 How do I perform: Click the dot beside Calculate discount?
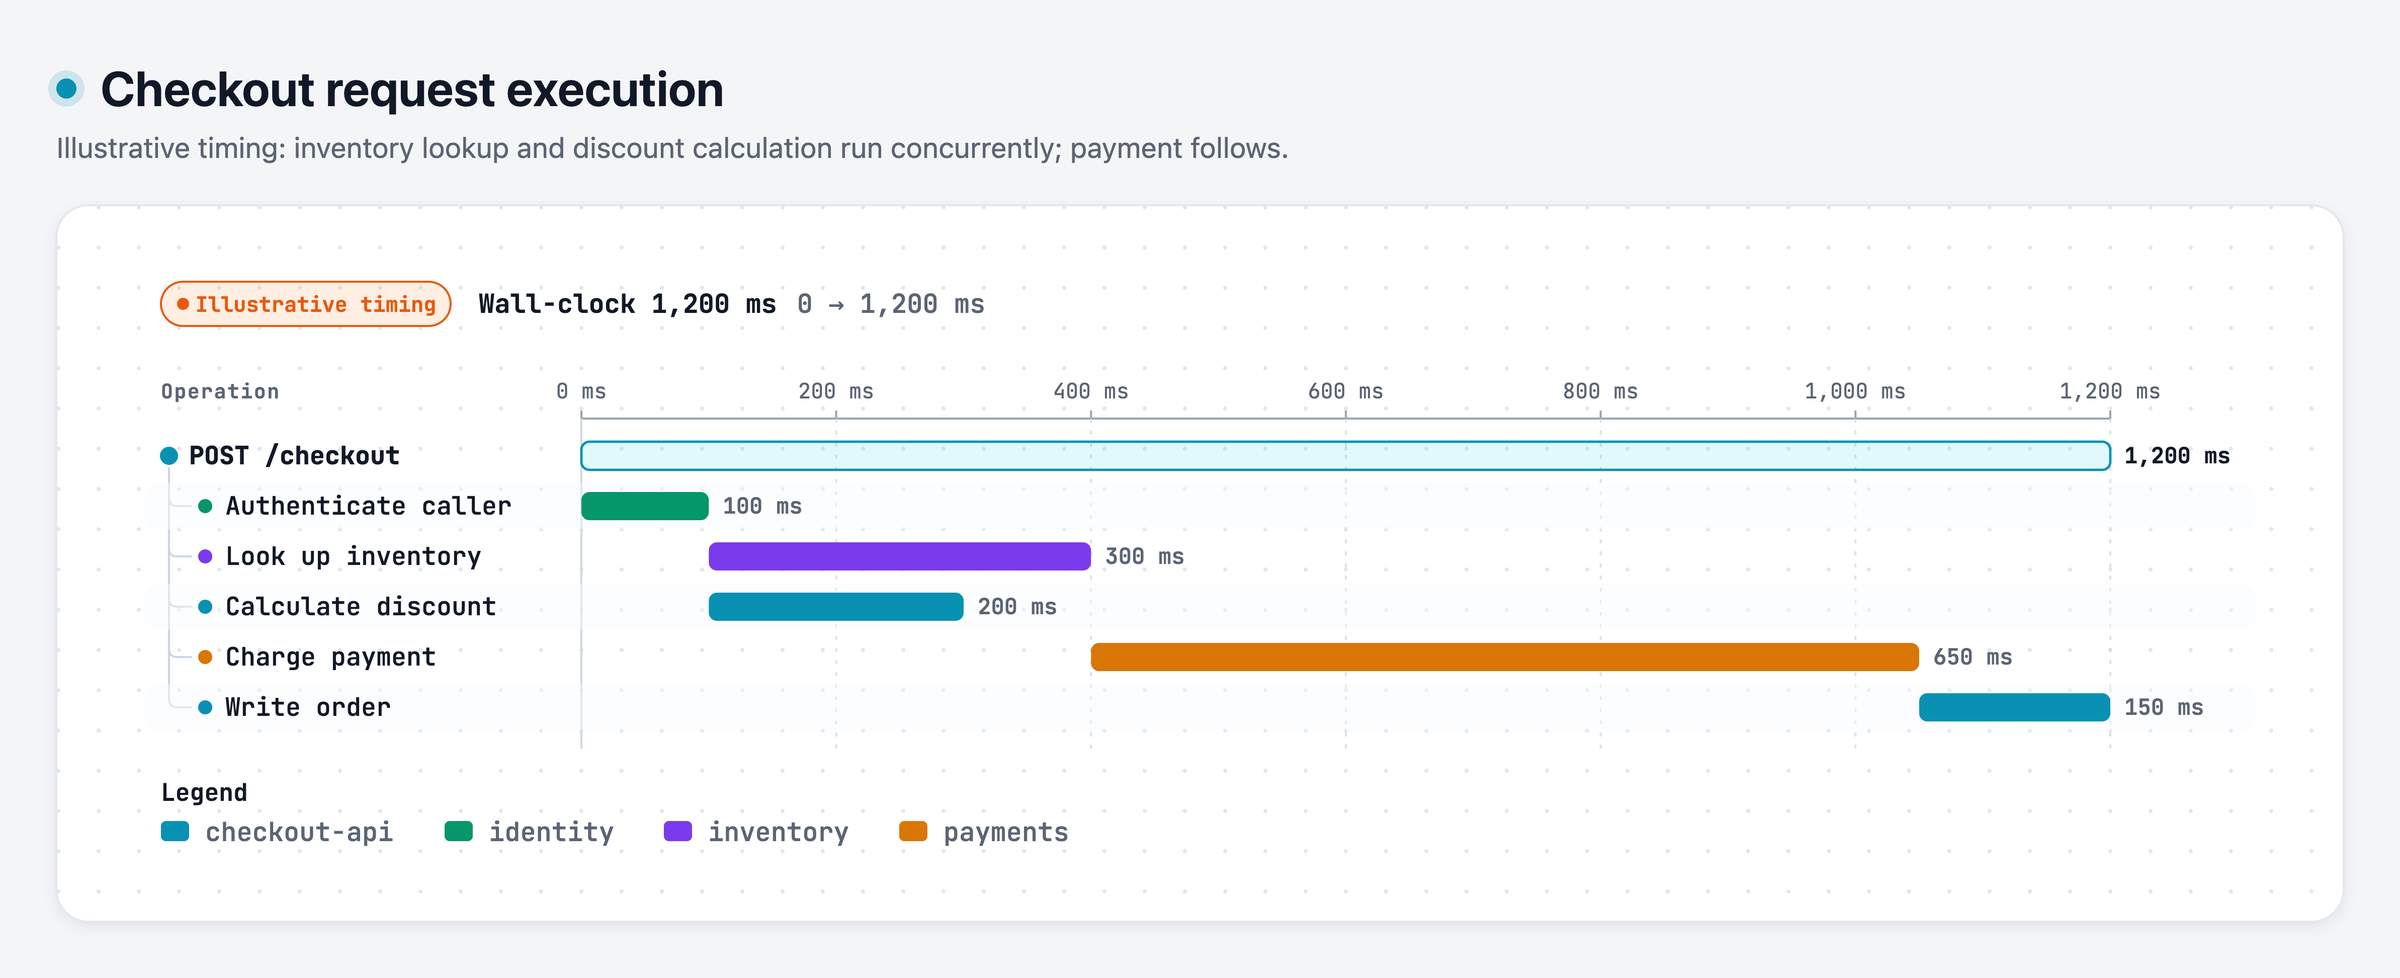tap(205, 607)
